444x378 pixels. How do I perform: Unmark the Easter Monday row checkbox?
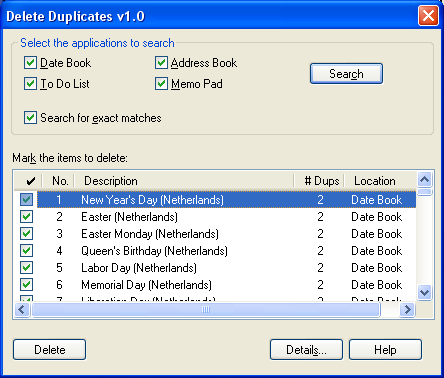26,234
